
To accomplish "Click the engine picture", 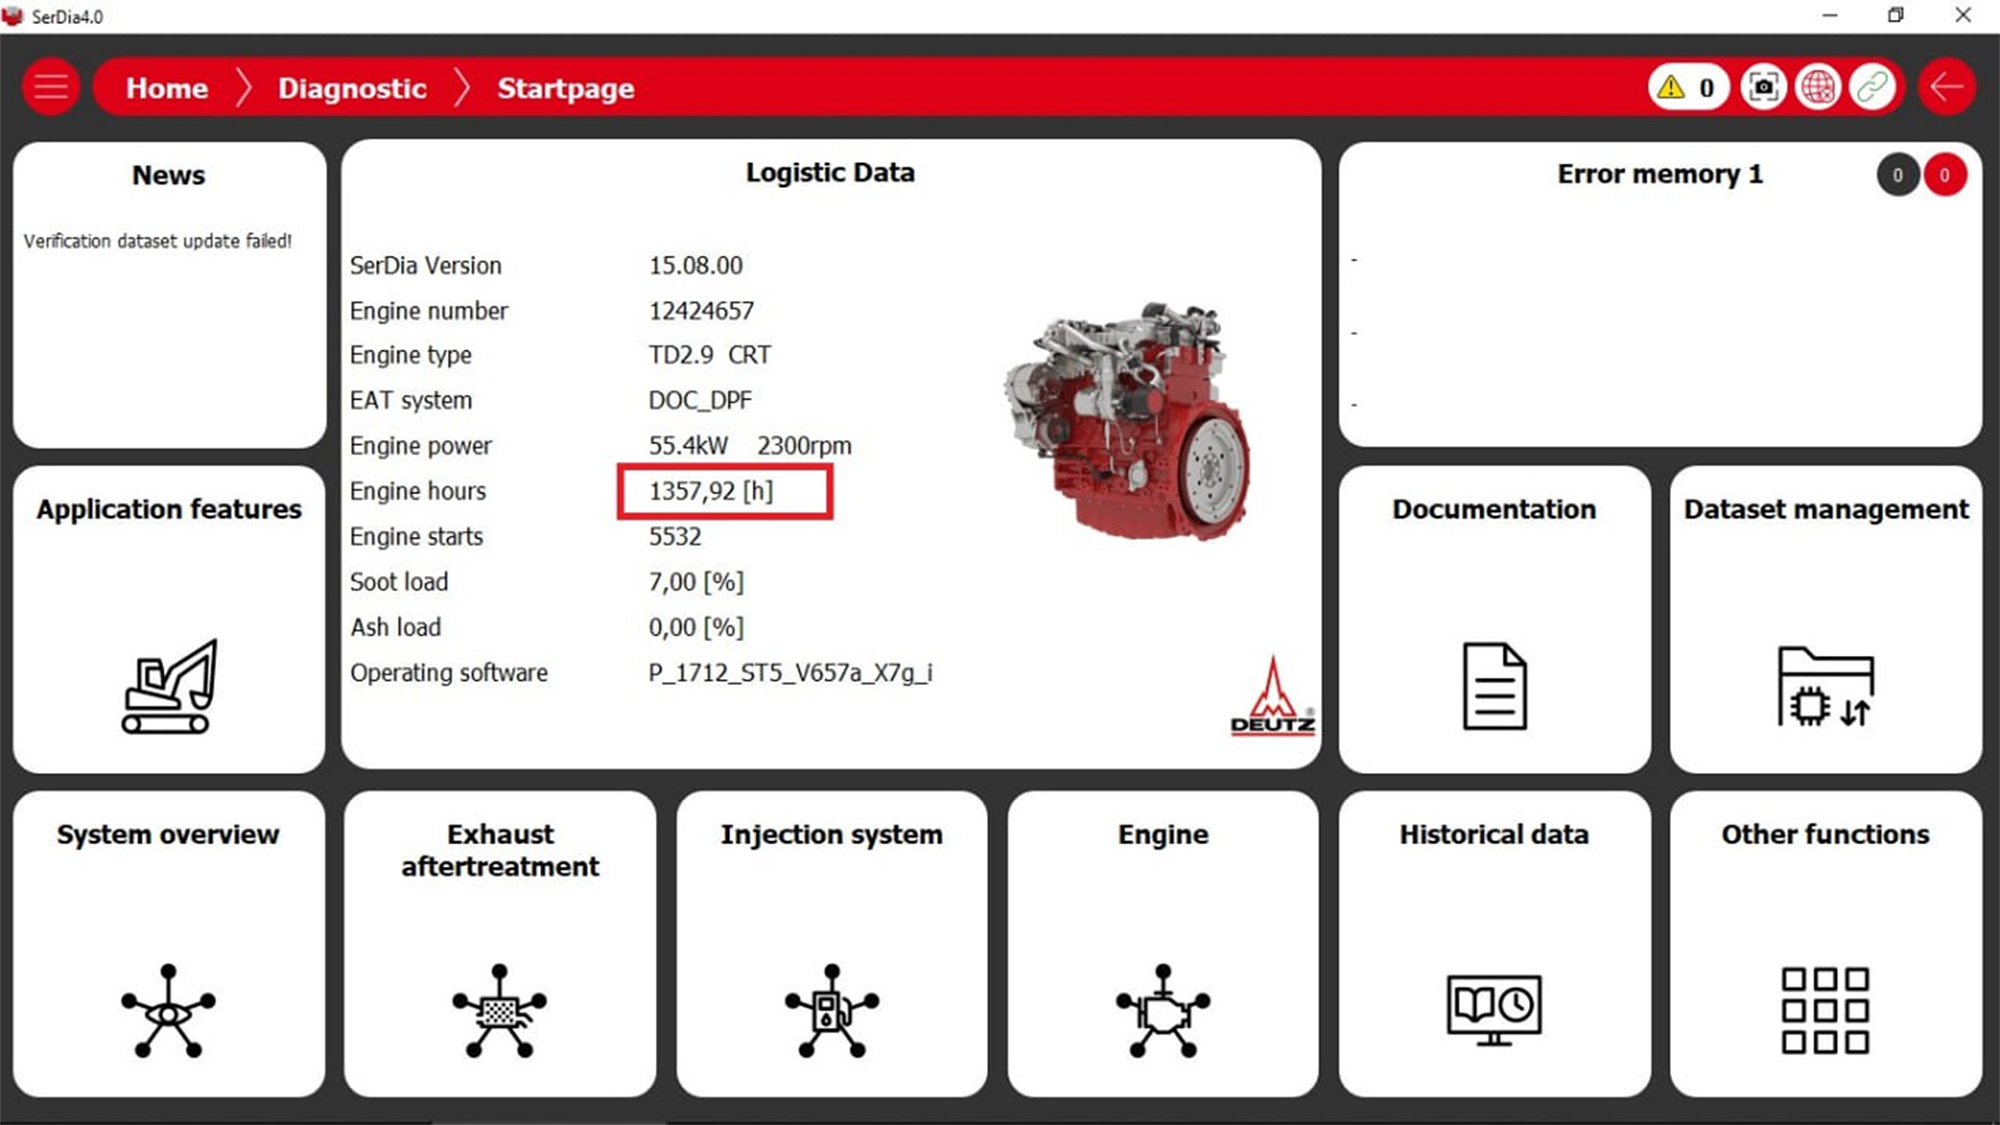I will [x=1128, y=420].
